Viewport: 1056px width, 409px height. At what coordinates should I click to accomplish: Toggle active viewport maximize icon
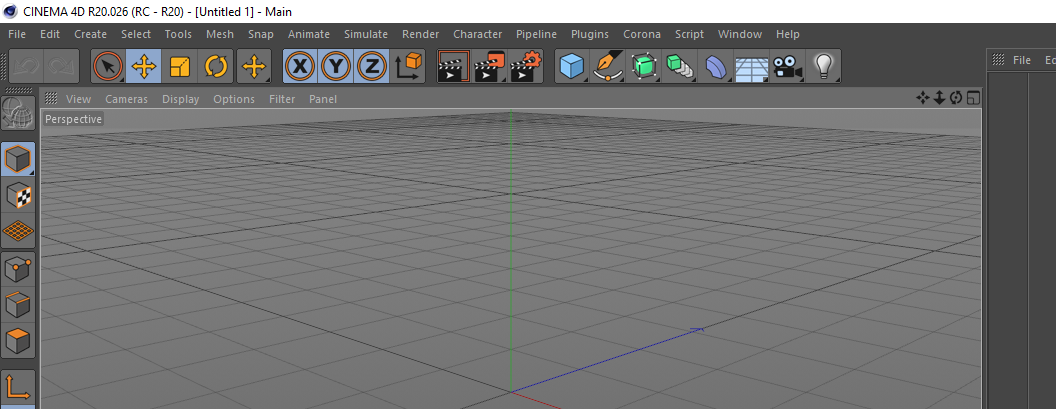972,98
